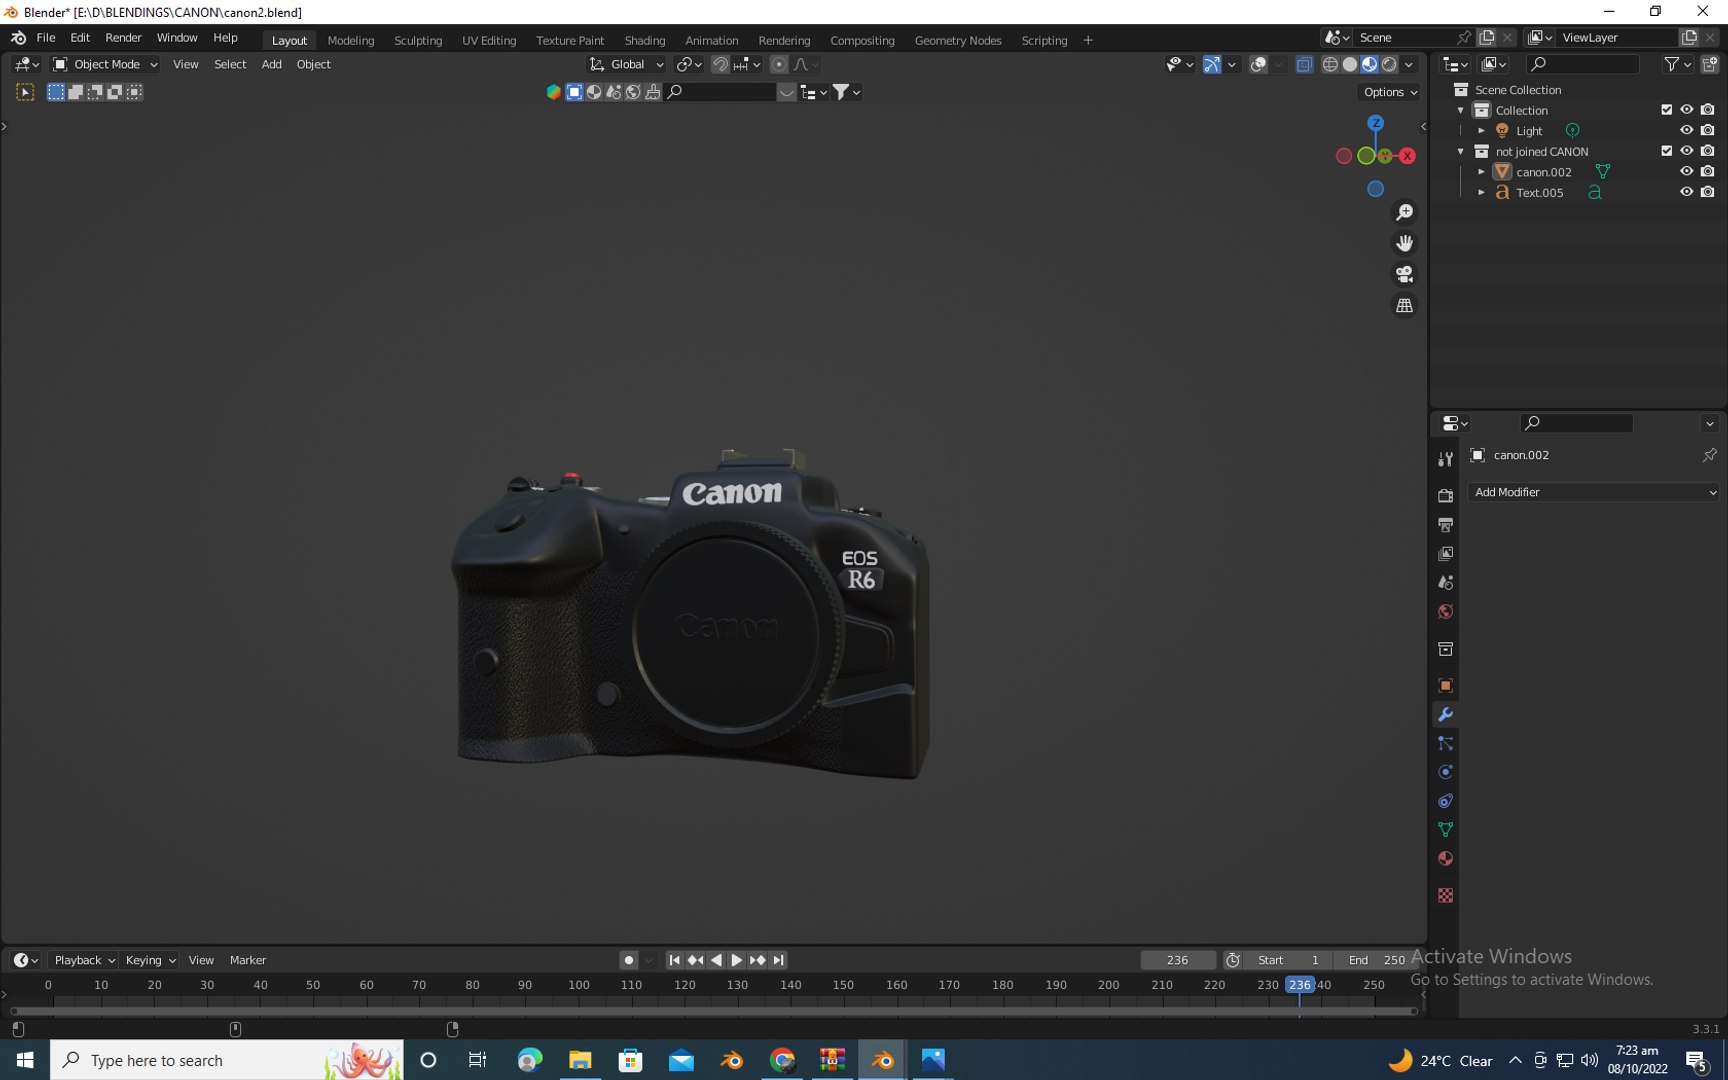Hide canon.002 in the viewport
Viewport: 1728px width, 1080px height.
[x=1686, y=171]
